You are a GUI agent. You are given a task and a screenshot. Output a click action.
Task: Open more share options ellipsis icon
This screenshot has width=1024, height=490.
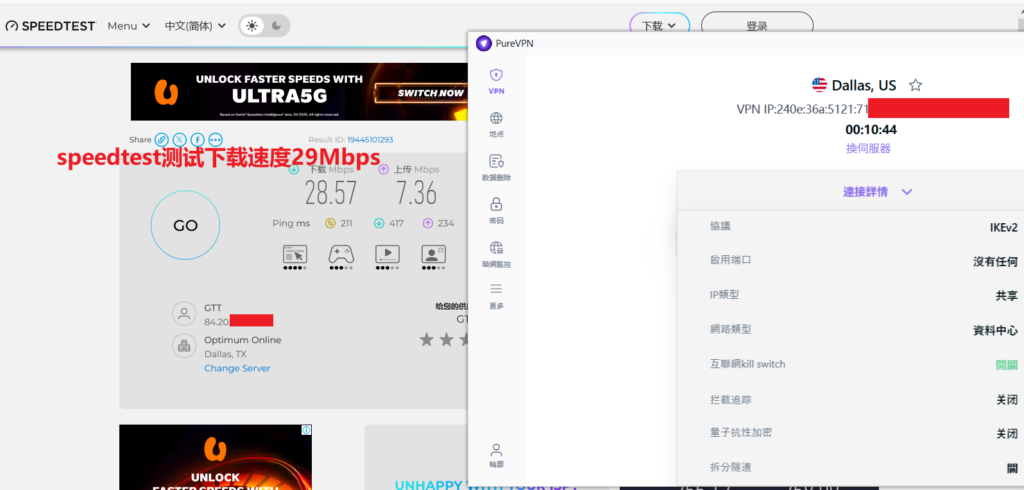tap(216, 140)
